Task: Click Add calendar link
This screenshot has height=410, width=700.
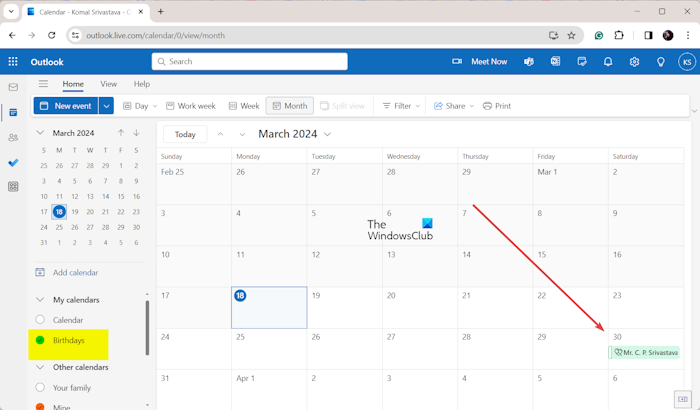Action: [67, 272]
